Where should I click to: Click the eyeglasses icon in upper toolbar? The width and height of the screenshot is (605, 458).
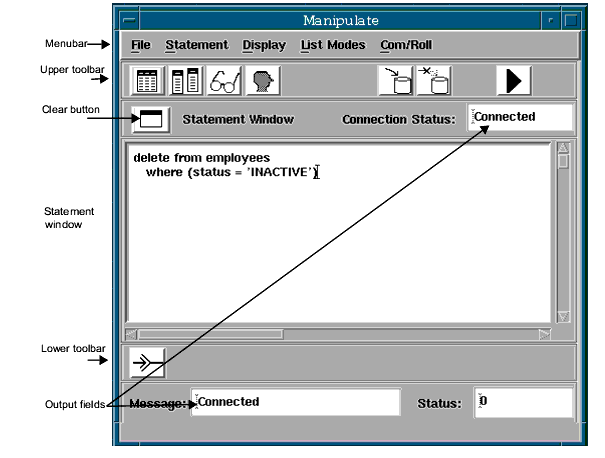point(223,81)
